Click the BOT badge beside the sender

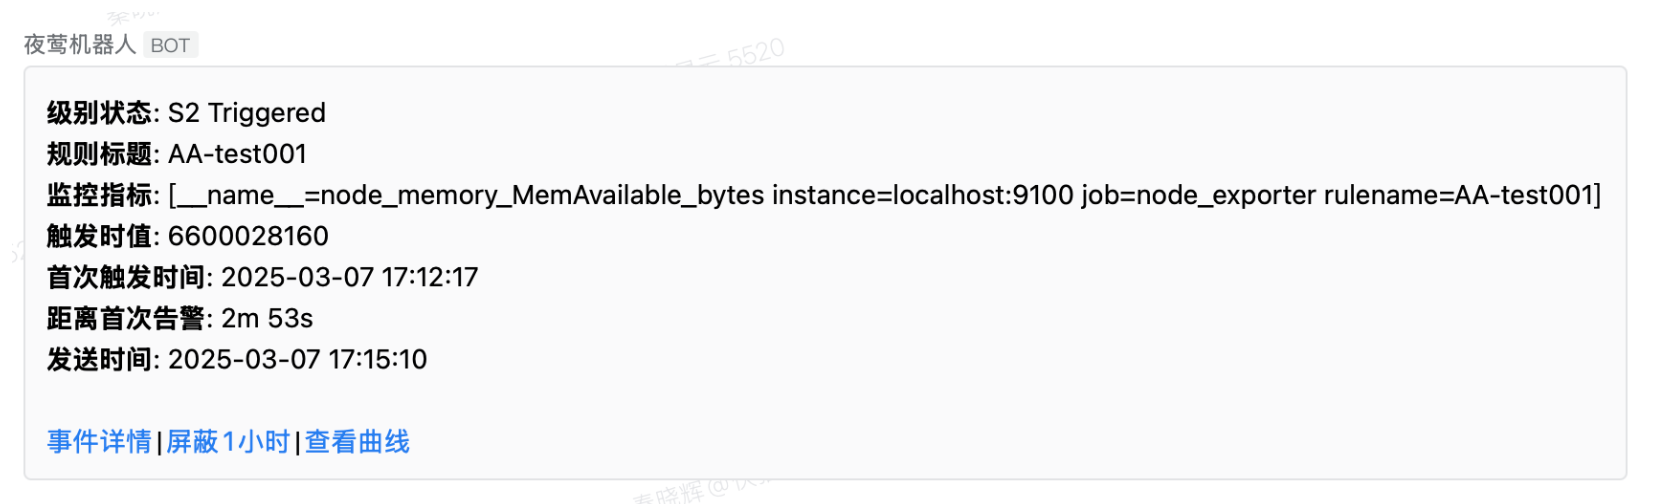click(x=170, y=45)
